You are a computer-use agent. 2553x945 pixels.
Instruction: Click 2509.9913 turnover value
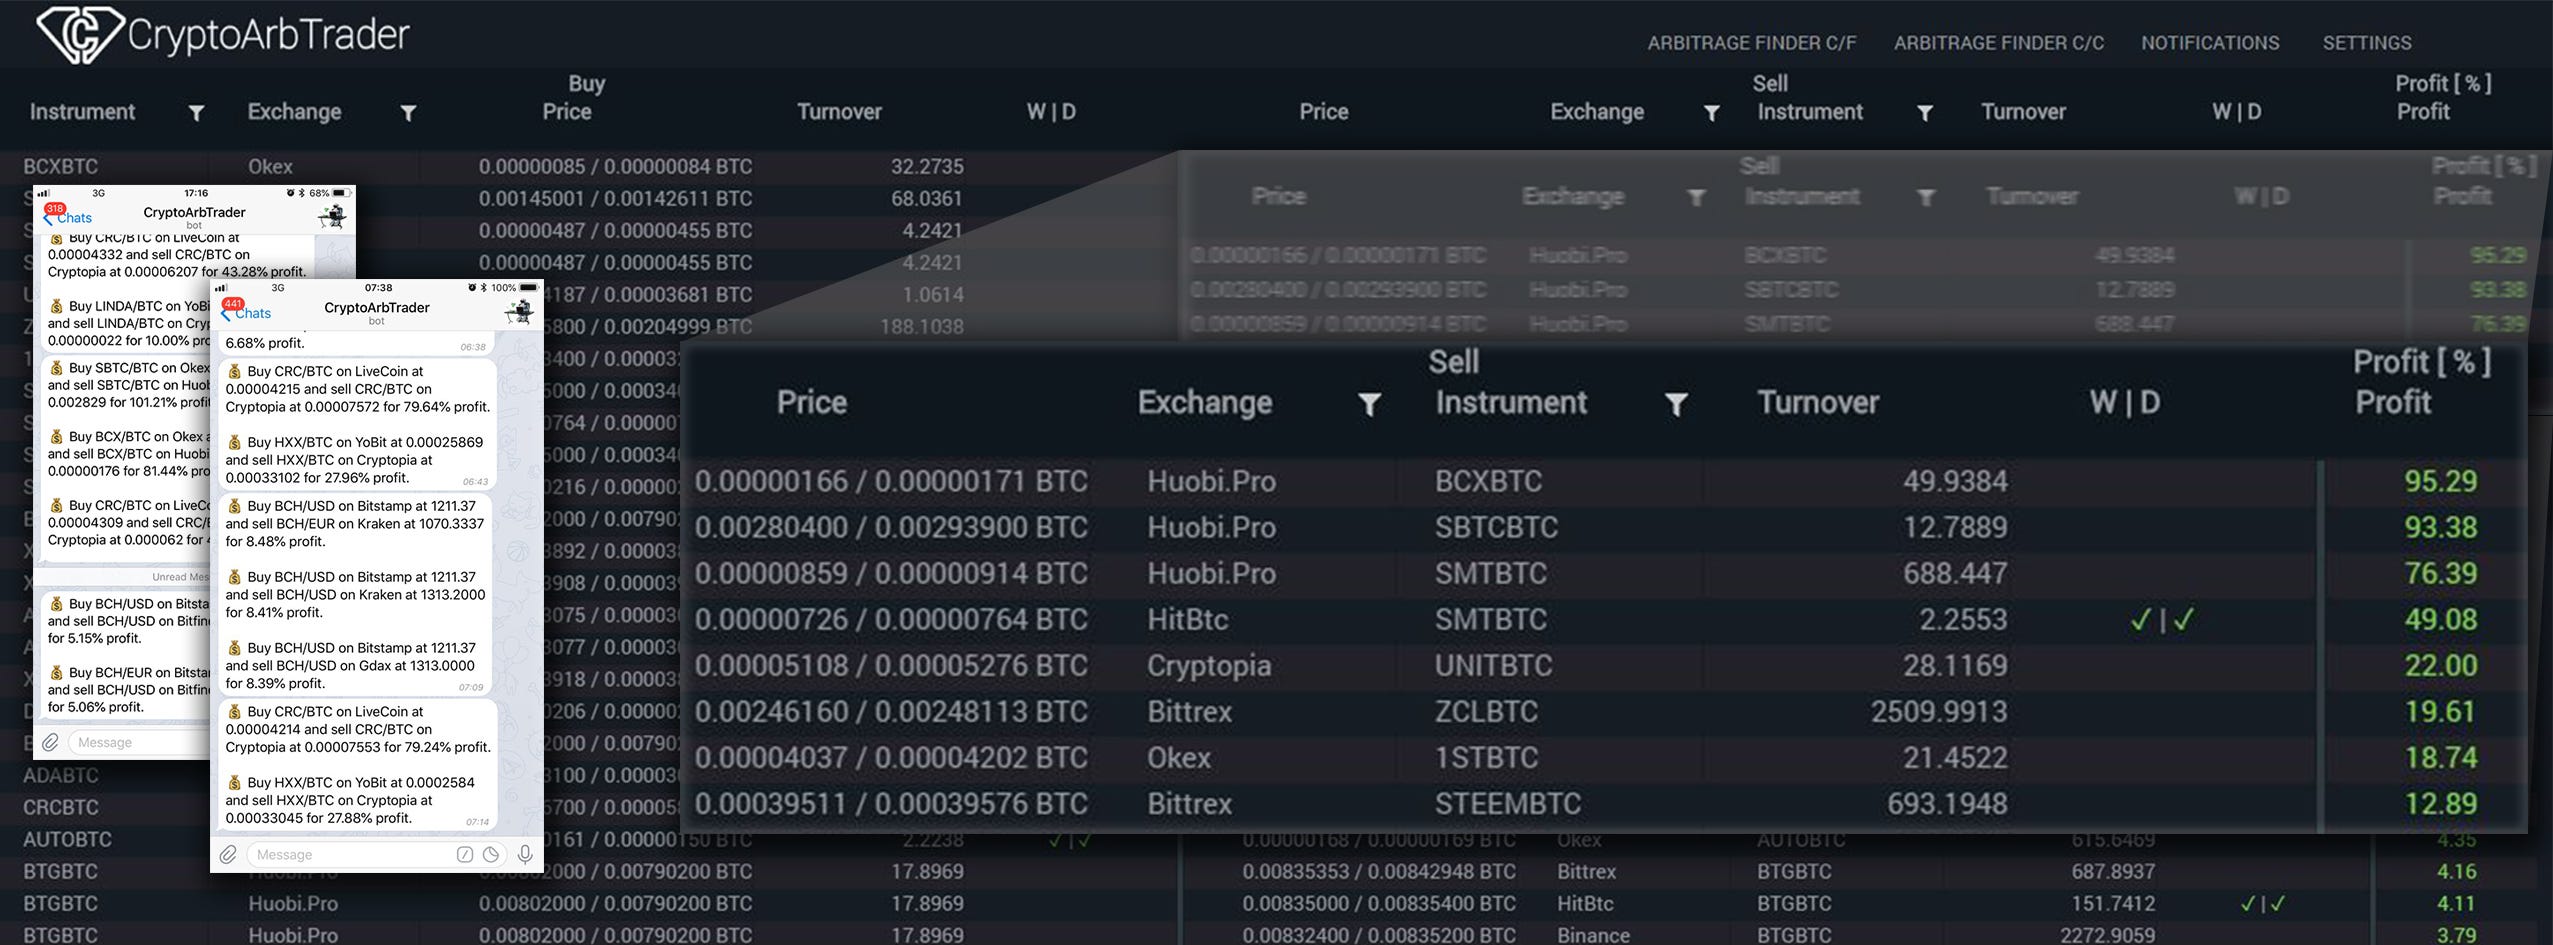(1939, 712)
